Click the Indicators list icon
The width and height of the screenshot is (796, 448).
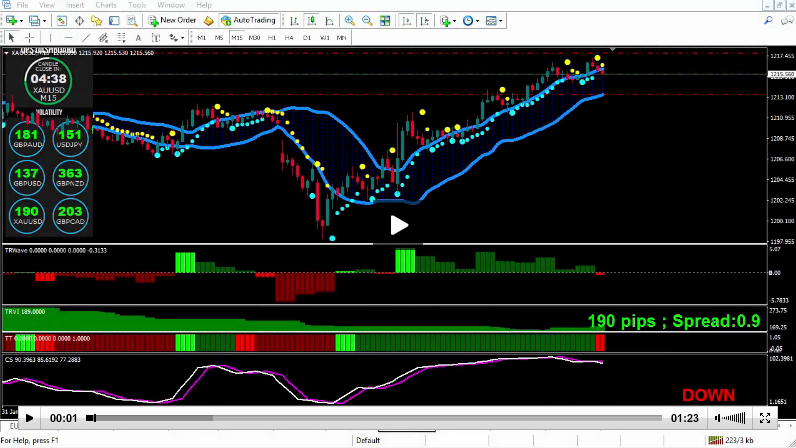pos(445,21)
